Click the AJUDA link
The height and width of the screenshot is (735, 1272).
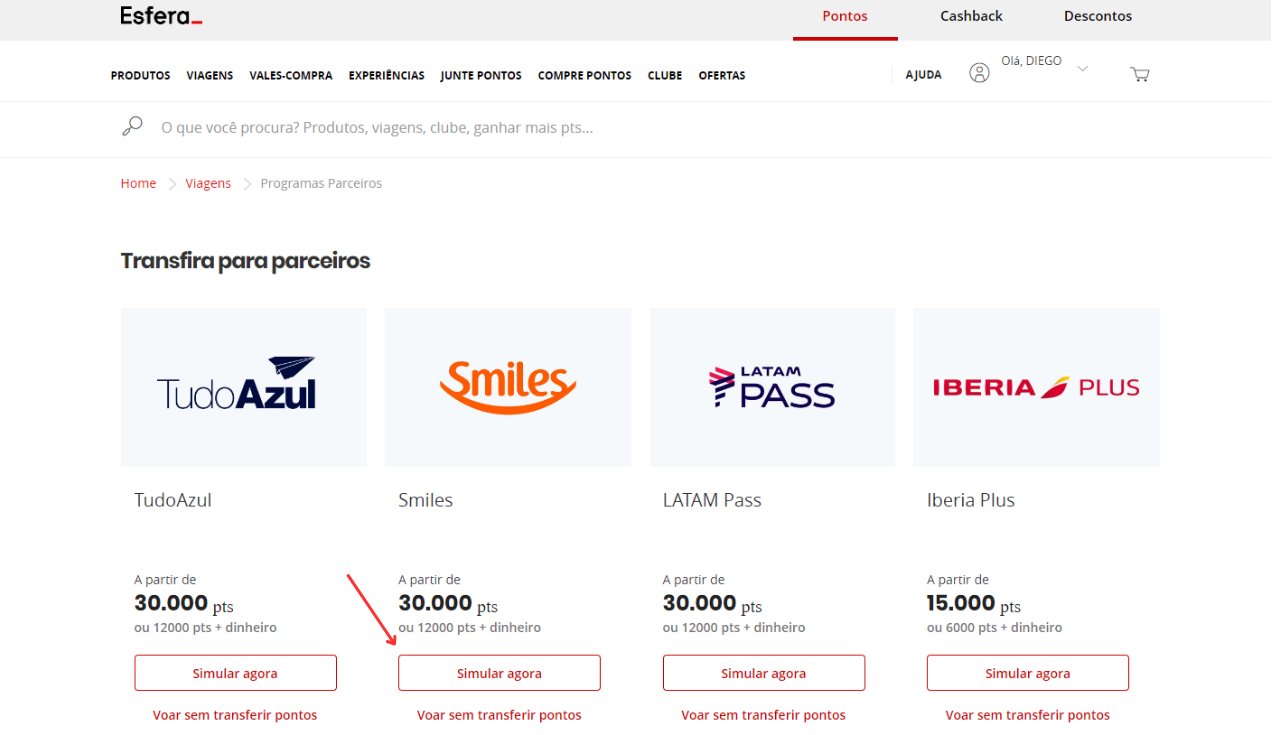tap(923, 75)
